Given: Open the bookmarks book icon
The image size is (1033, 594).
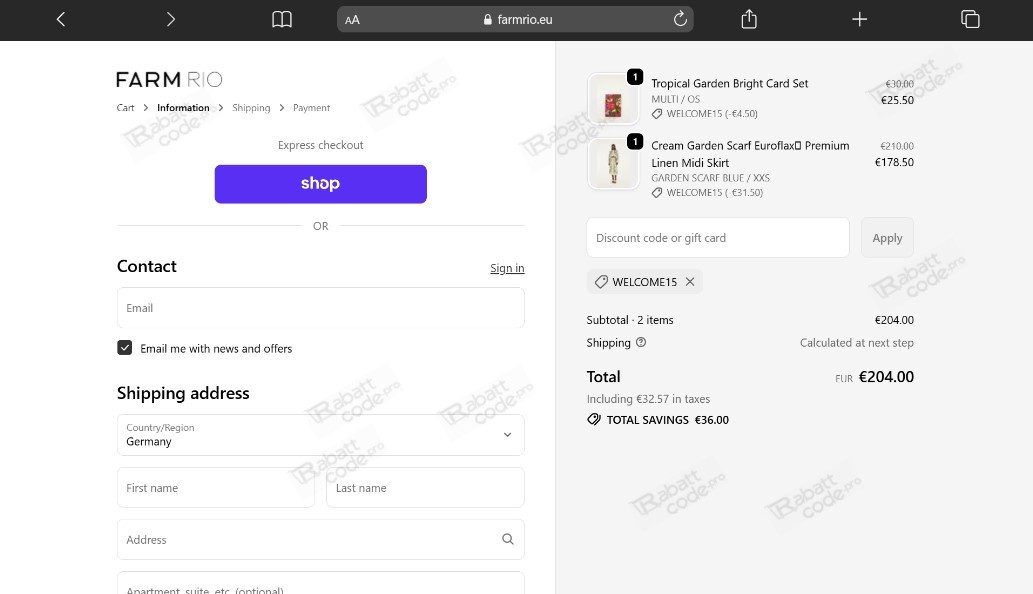Looking at the screenshot, I should coord(282,19).
